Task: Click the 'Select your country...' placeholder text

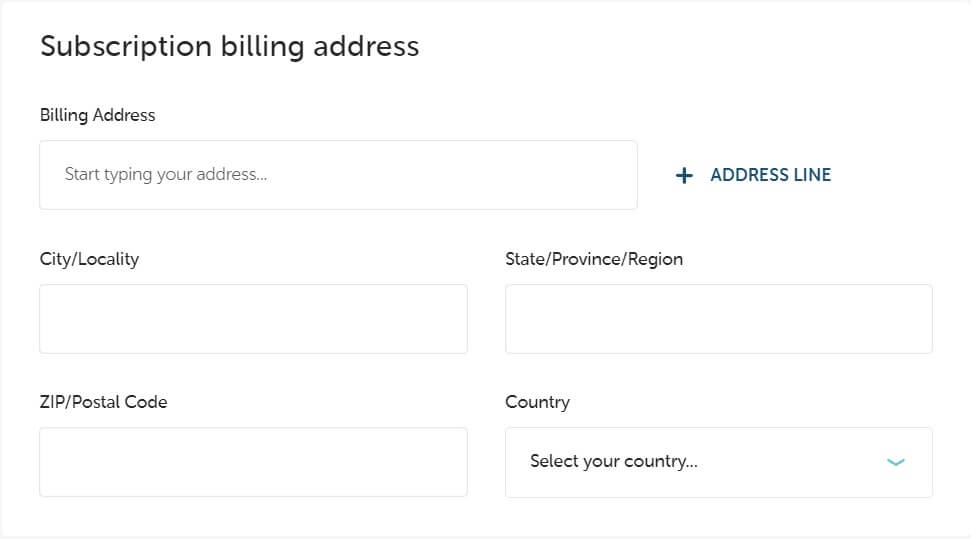Action: coord(613,462)
